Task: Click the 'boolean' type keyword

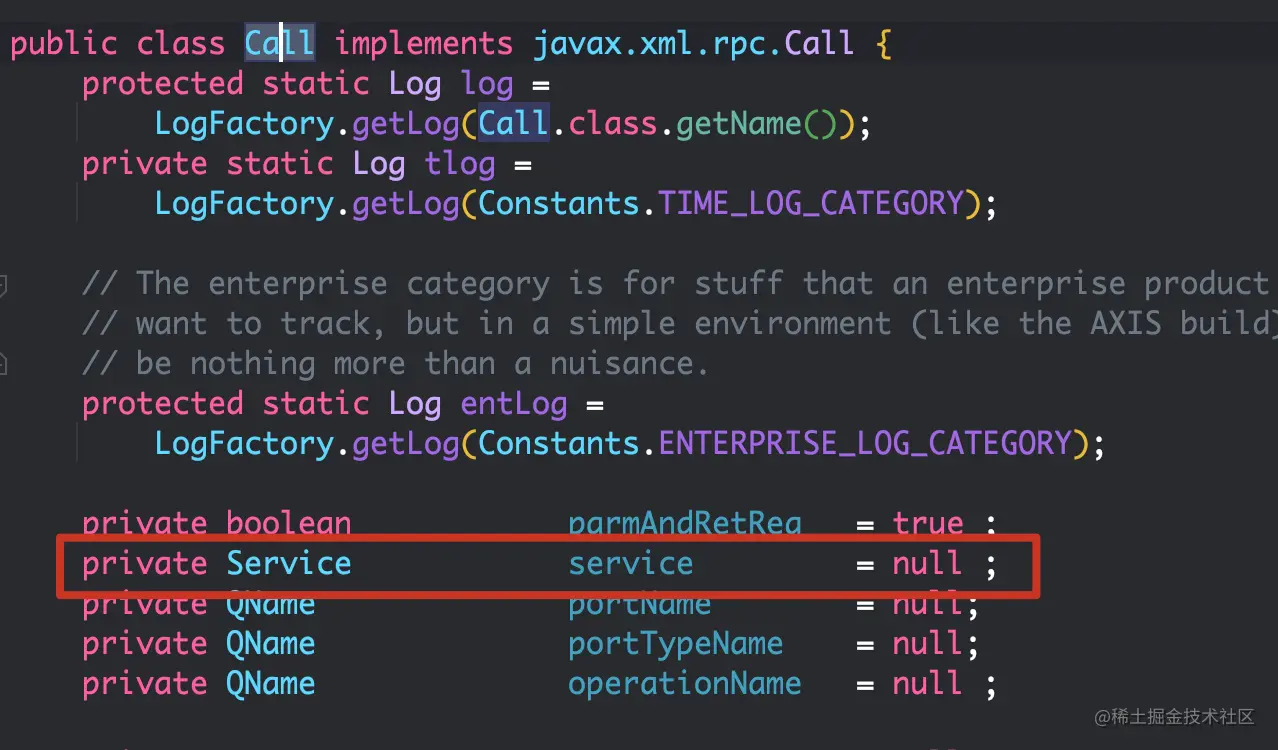Action: [288, 524]
